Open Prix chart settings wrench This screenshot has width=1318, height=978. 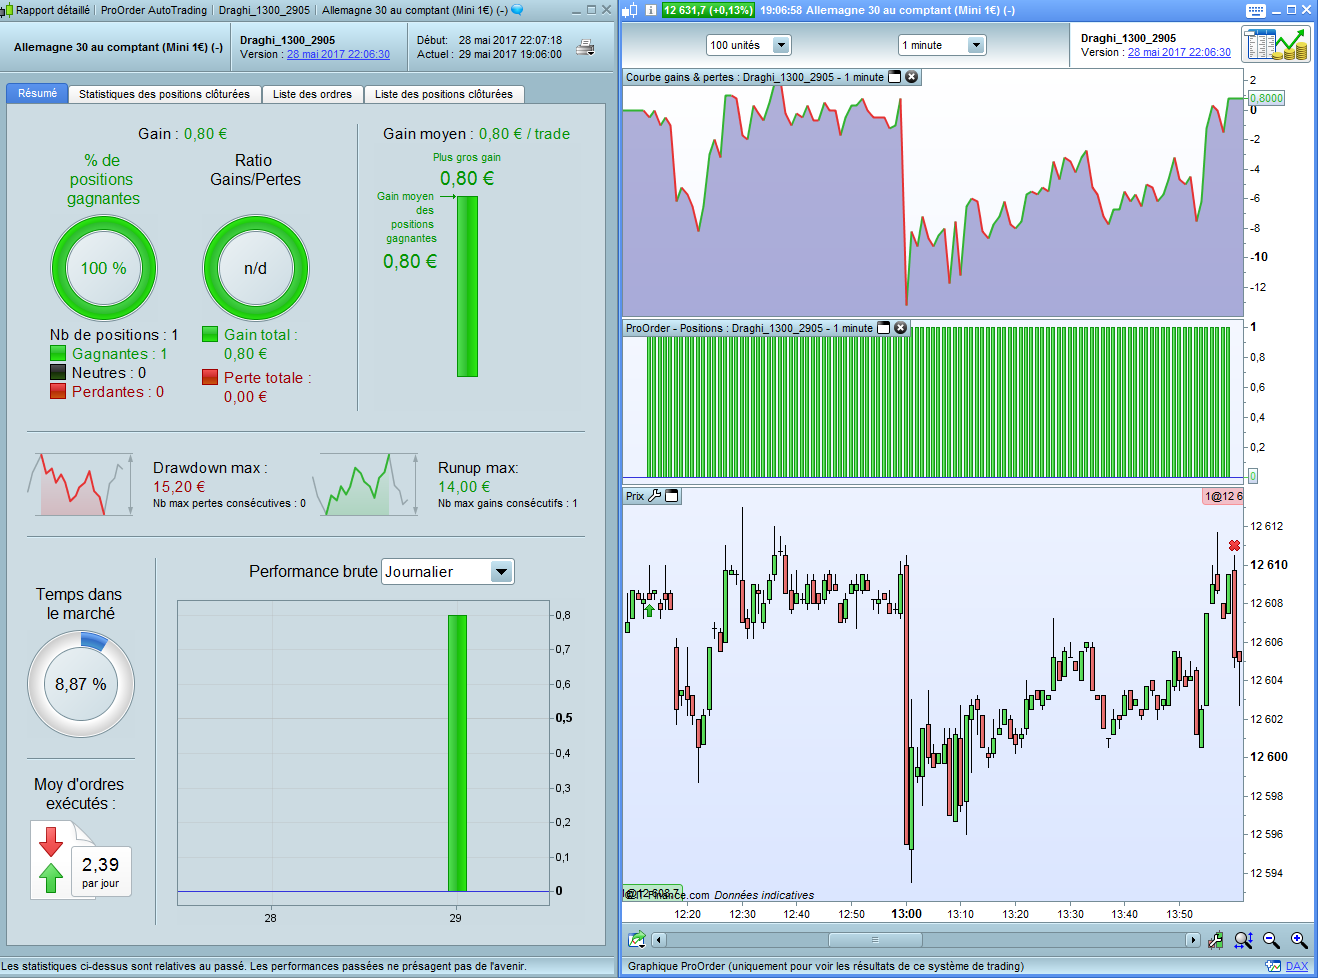click(x=655, y=495)
